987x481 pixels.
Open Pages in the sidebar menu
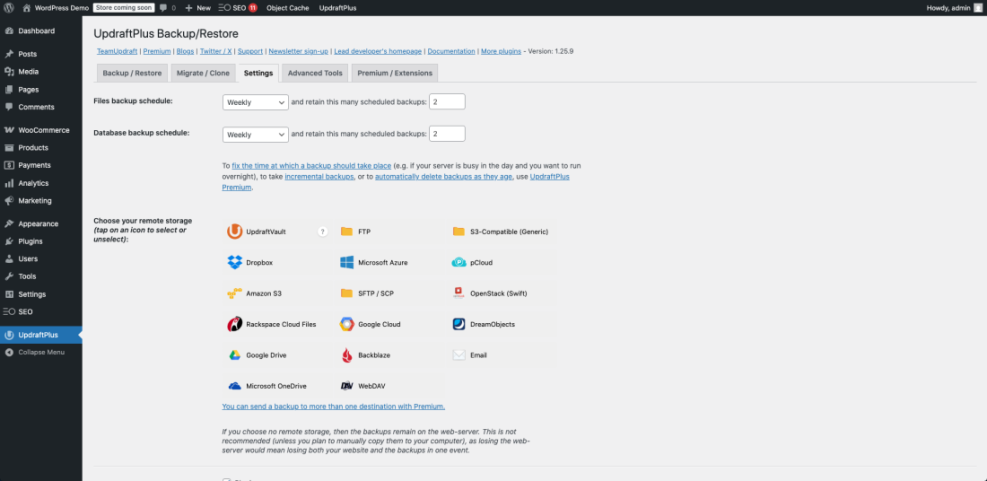pos(41,89)
